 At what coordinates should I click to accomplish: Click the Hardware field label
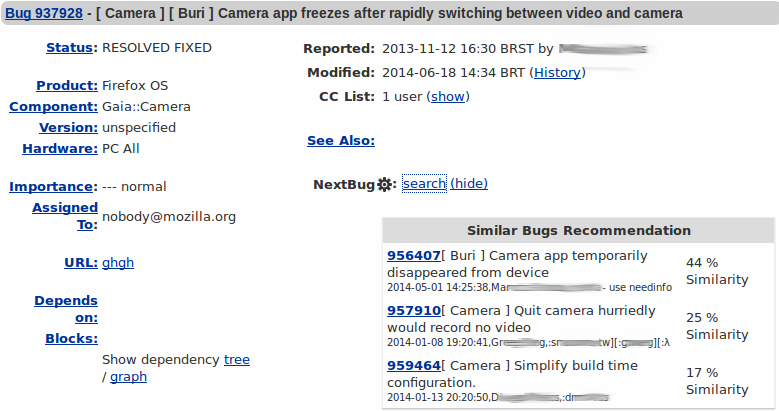pos(60,149)
